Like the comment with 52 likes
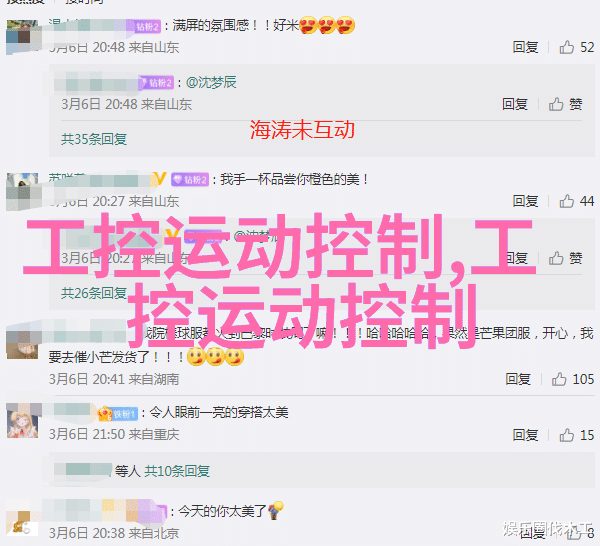Viewport: 600px width, 546px height. tap(566, 47)
